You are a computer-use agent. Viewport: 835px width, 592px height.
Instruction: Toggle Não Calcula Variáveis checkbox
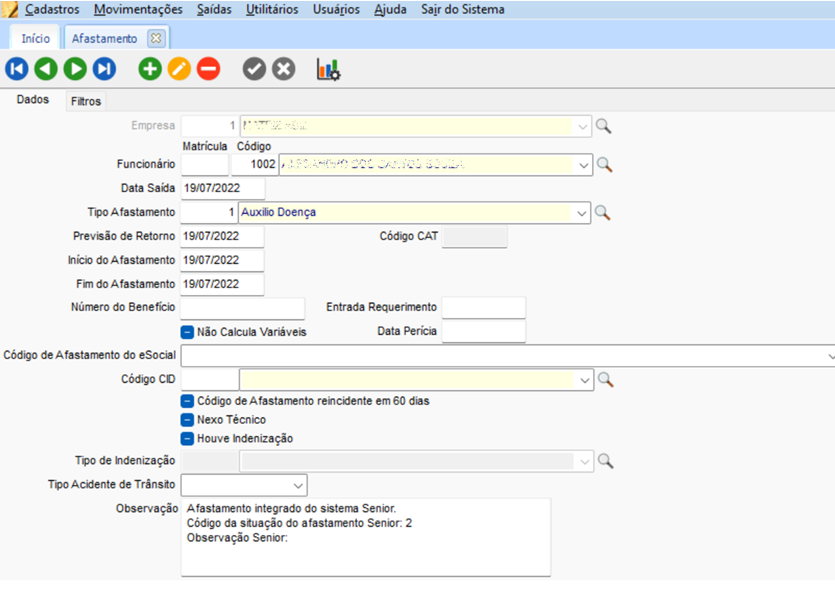tap(187, 332)
